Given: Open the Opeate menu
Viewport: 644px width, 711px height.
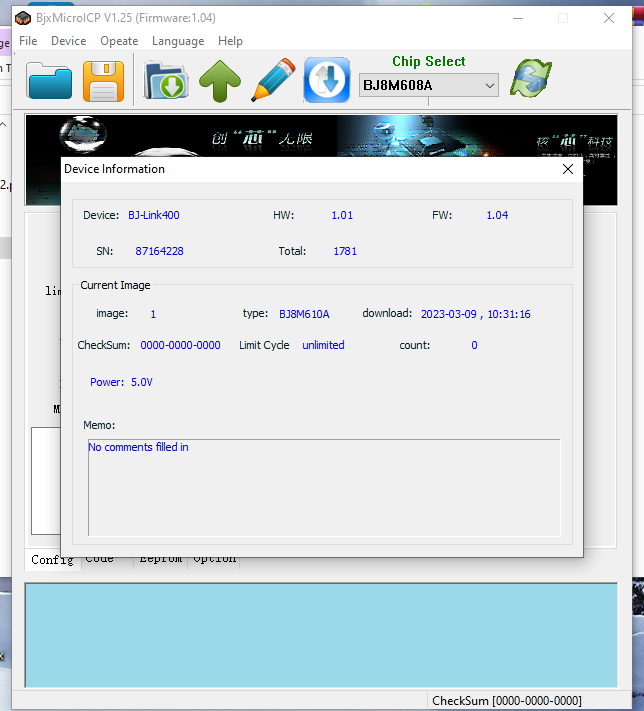Looking at the screenshot, I should [x=119, y=41].
